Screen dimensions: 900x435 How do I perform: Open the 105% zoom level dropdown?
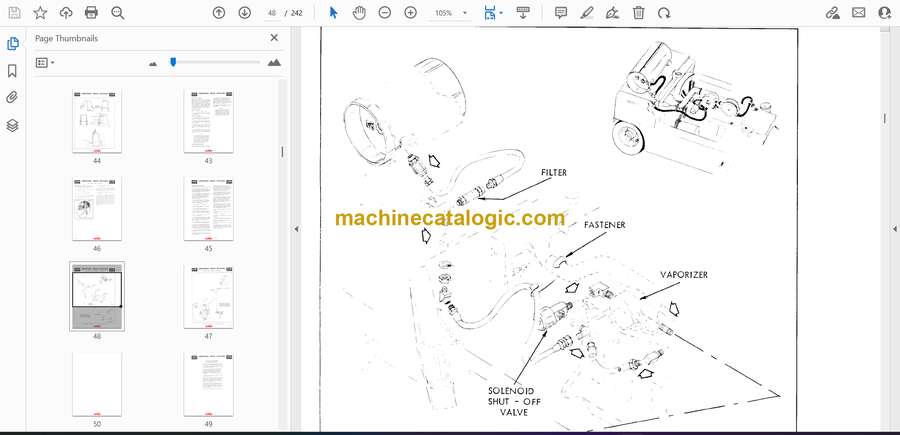click(x=449, y=13)
